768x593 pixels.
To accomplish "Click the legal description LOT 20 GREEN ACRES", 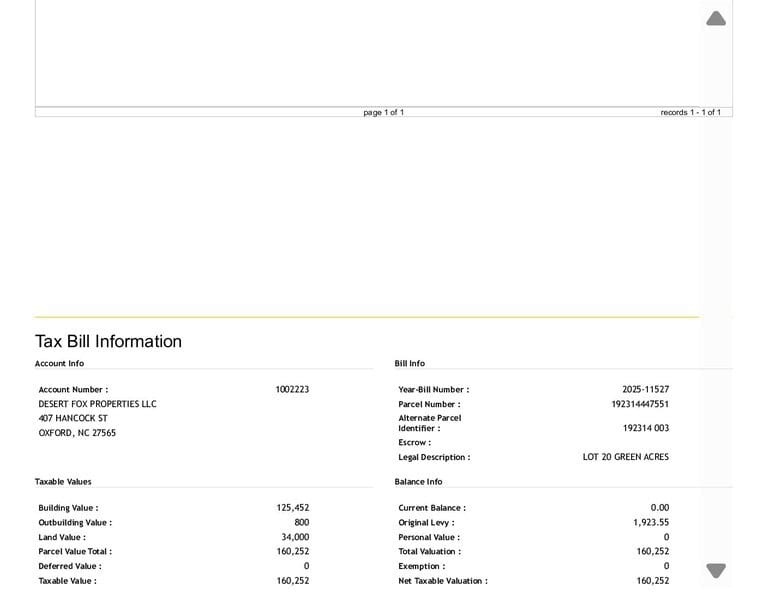I will pyautogui.click(x=626, y=457).
